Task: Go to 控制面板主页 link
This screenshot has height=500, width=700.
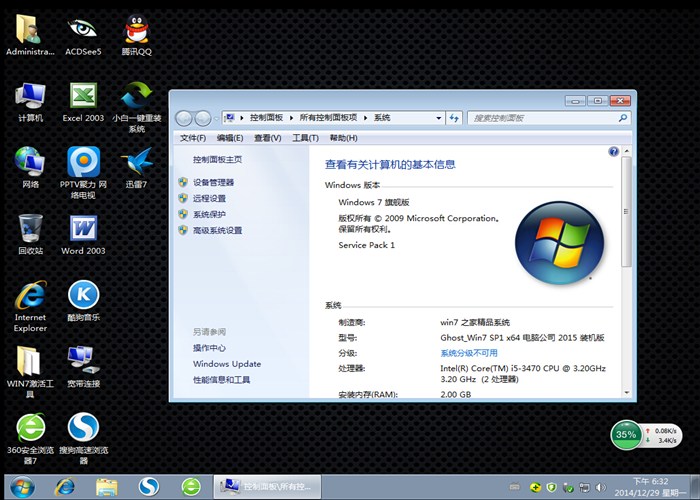Action: (217, 159)
